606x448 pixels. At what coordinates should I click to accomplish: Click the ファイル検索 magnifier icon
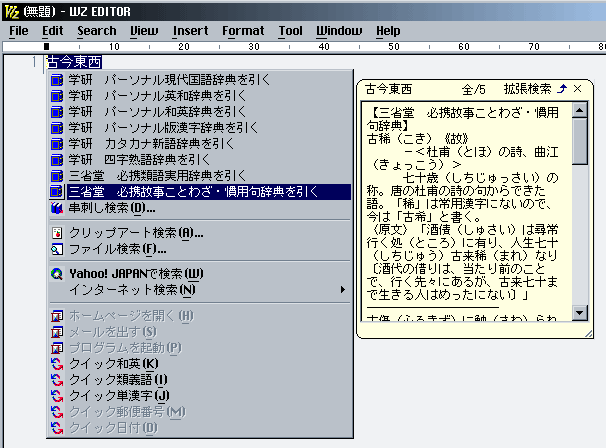click(x=57, y=249)
